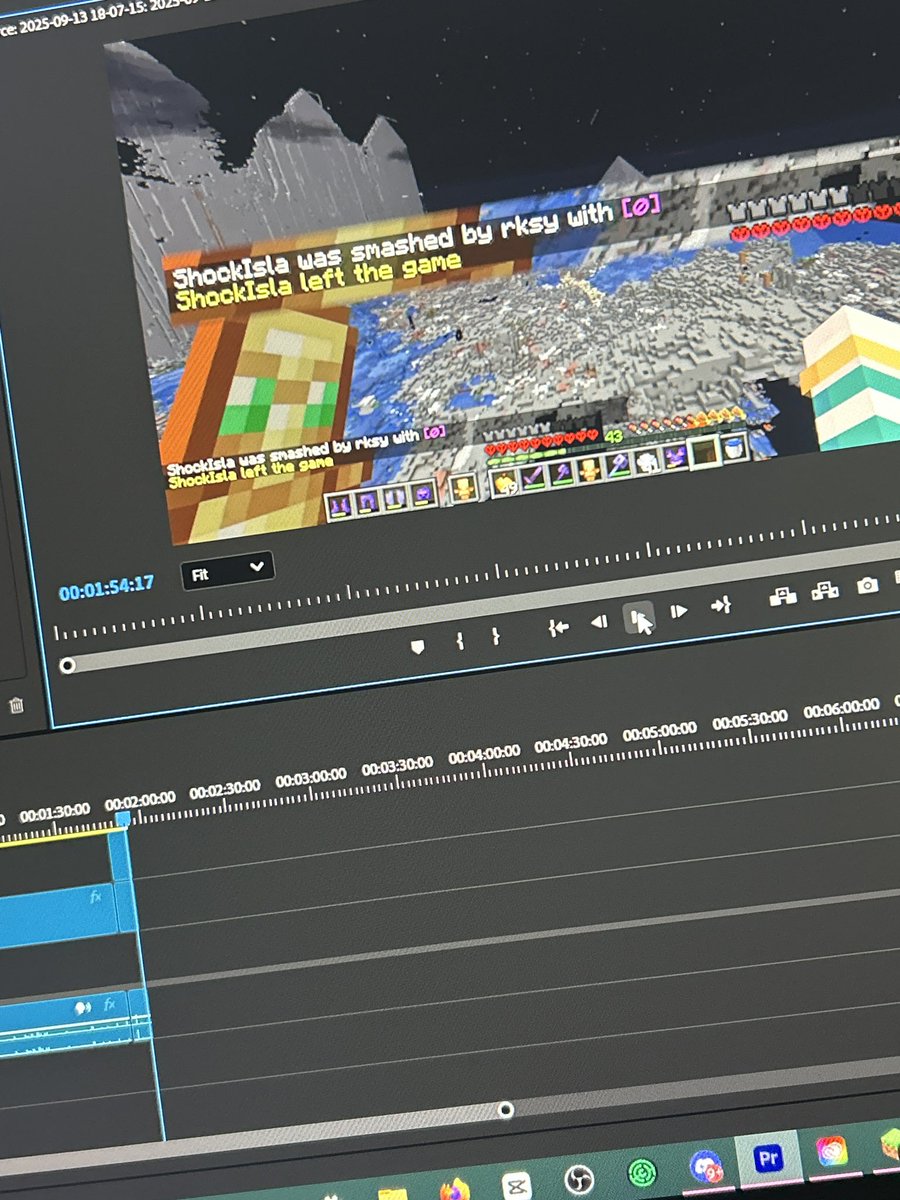Step back one frame
900x1200 pixels.
(x=599, y=622)
